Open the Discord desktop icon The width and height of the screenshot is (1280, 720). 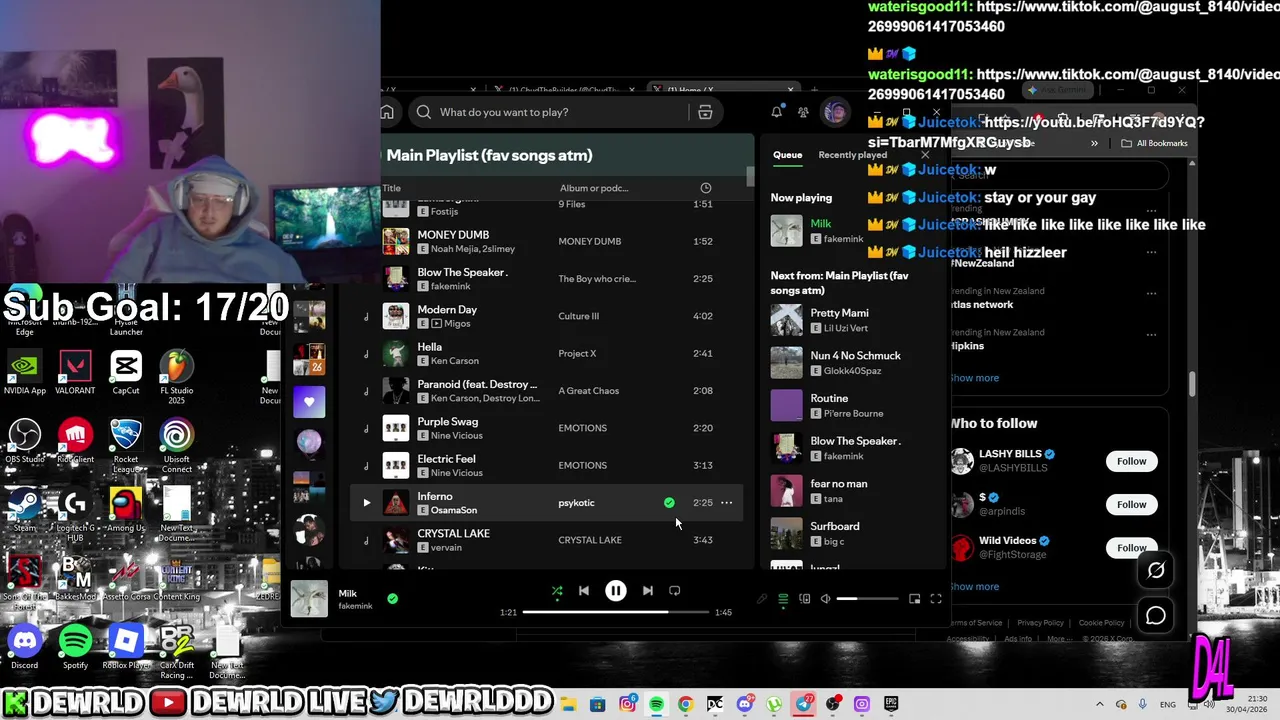click(x=25, y=647)
